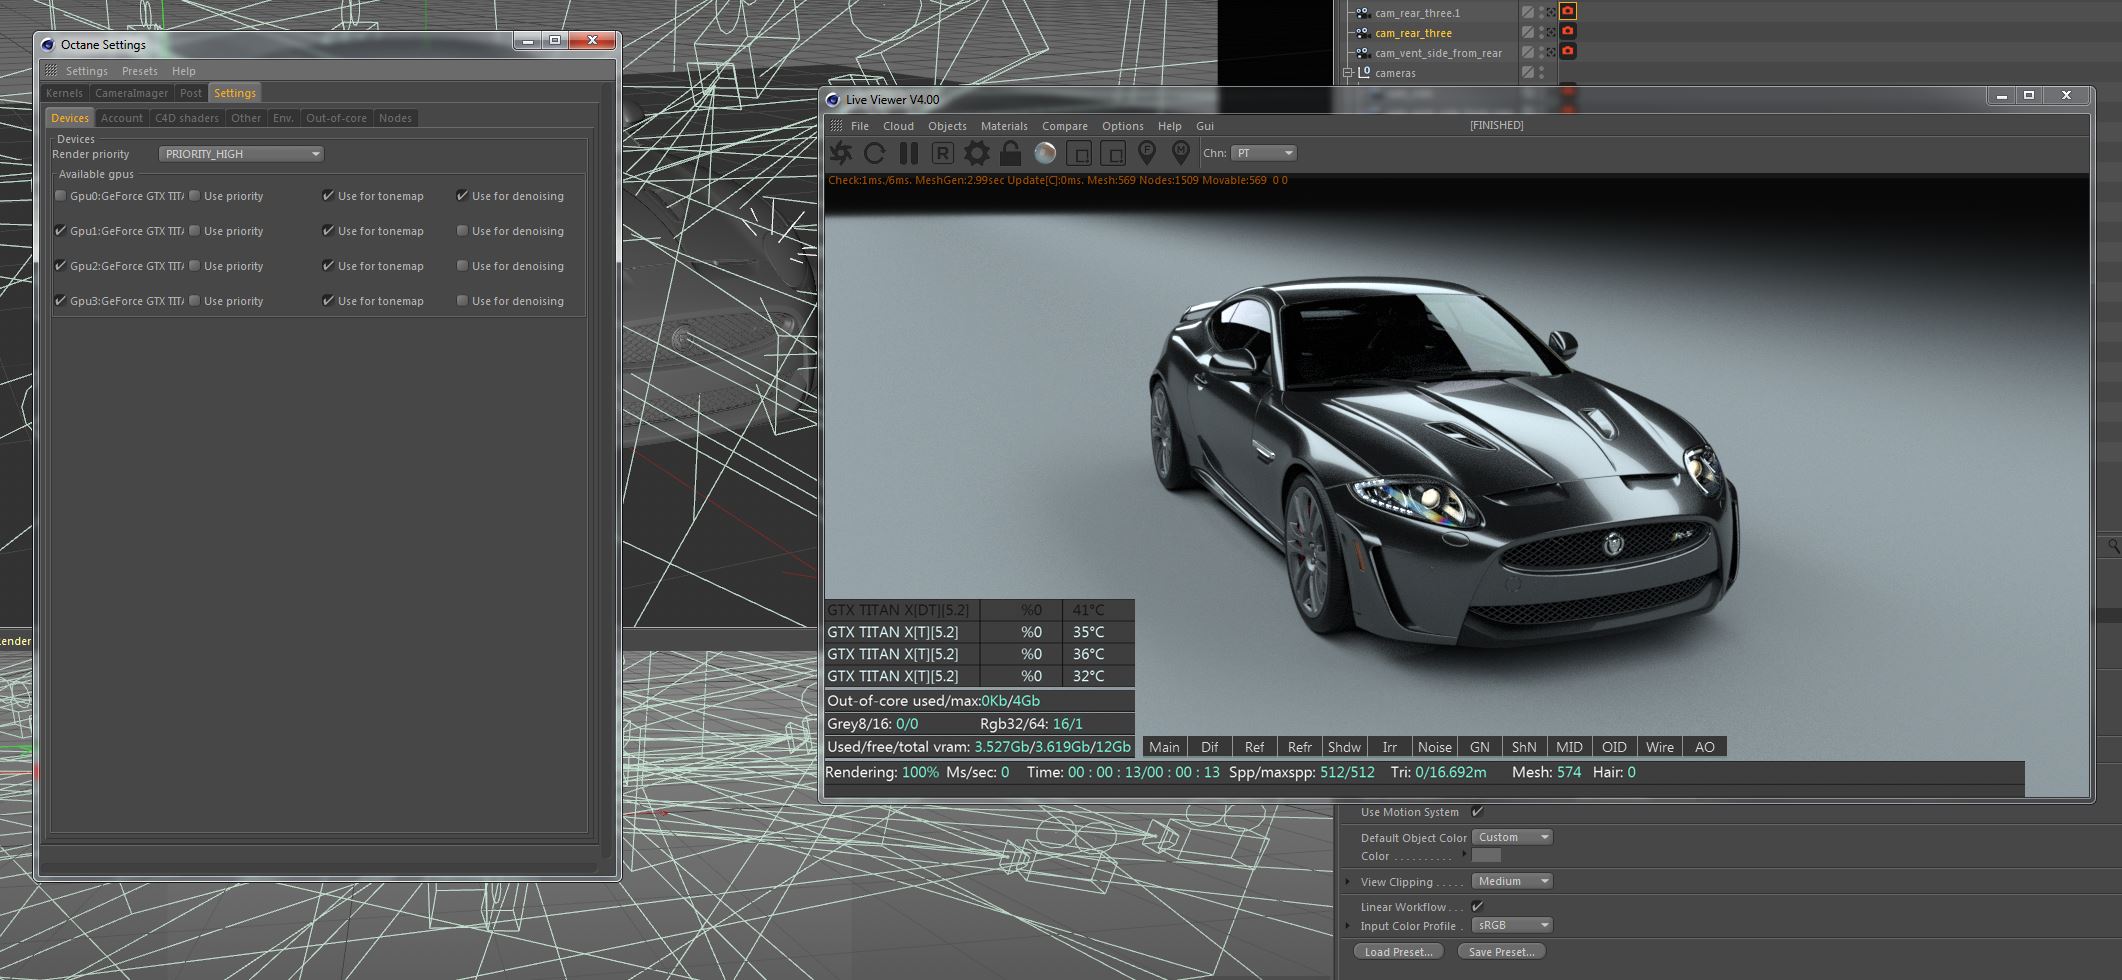
Task: Show the Noise render pass
Action: (x=1434, y=747)
